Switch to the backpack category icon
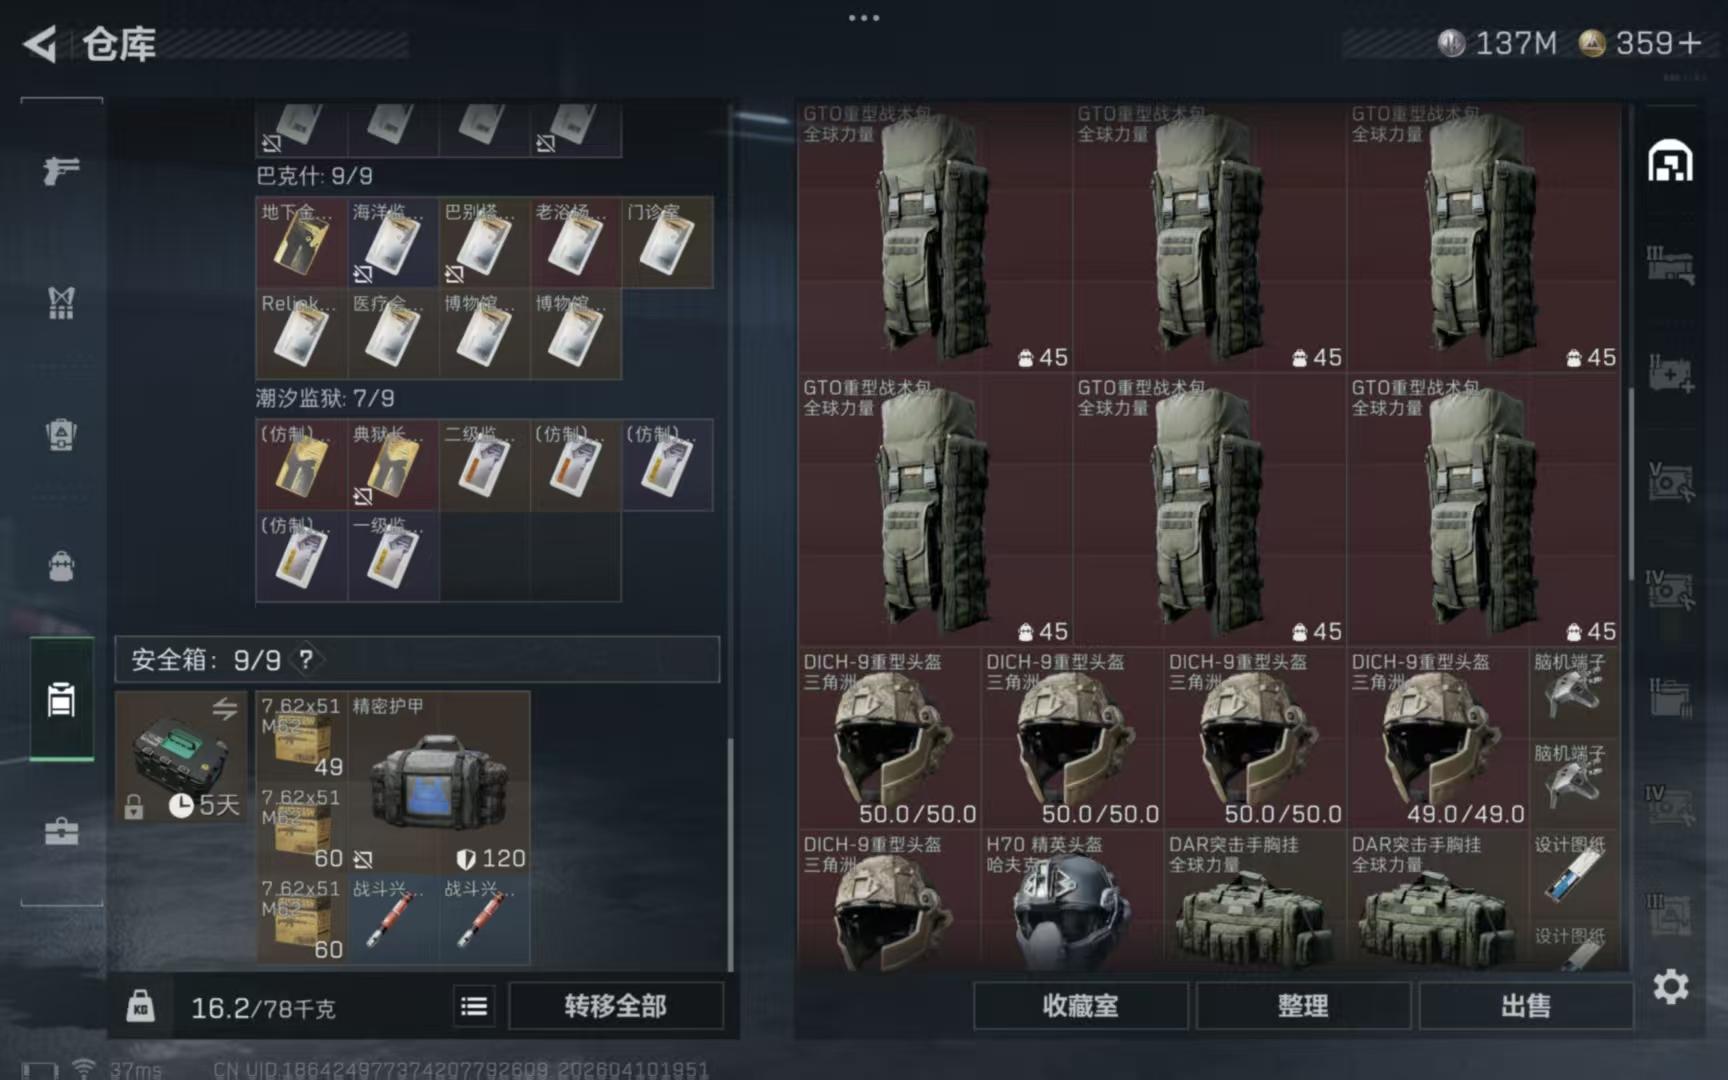The height and width of the screenshot is (1080, 1728). 61,566
